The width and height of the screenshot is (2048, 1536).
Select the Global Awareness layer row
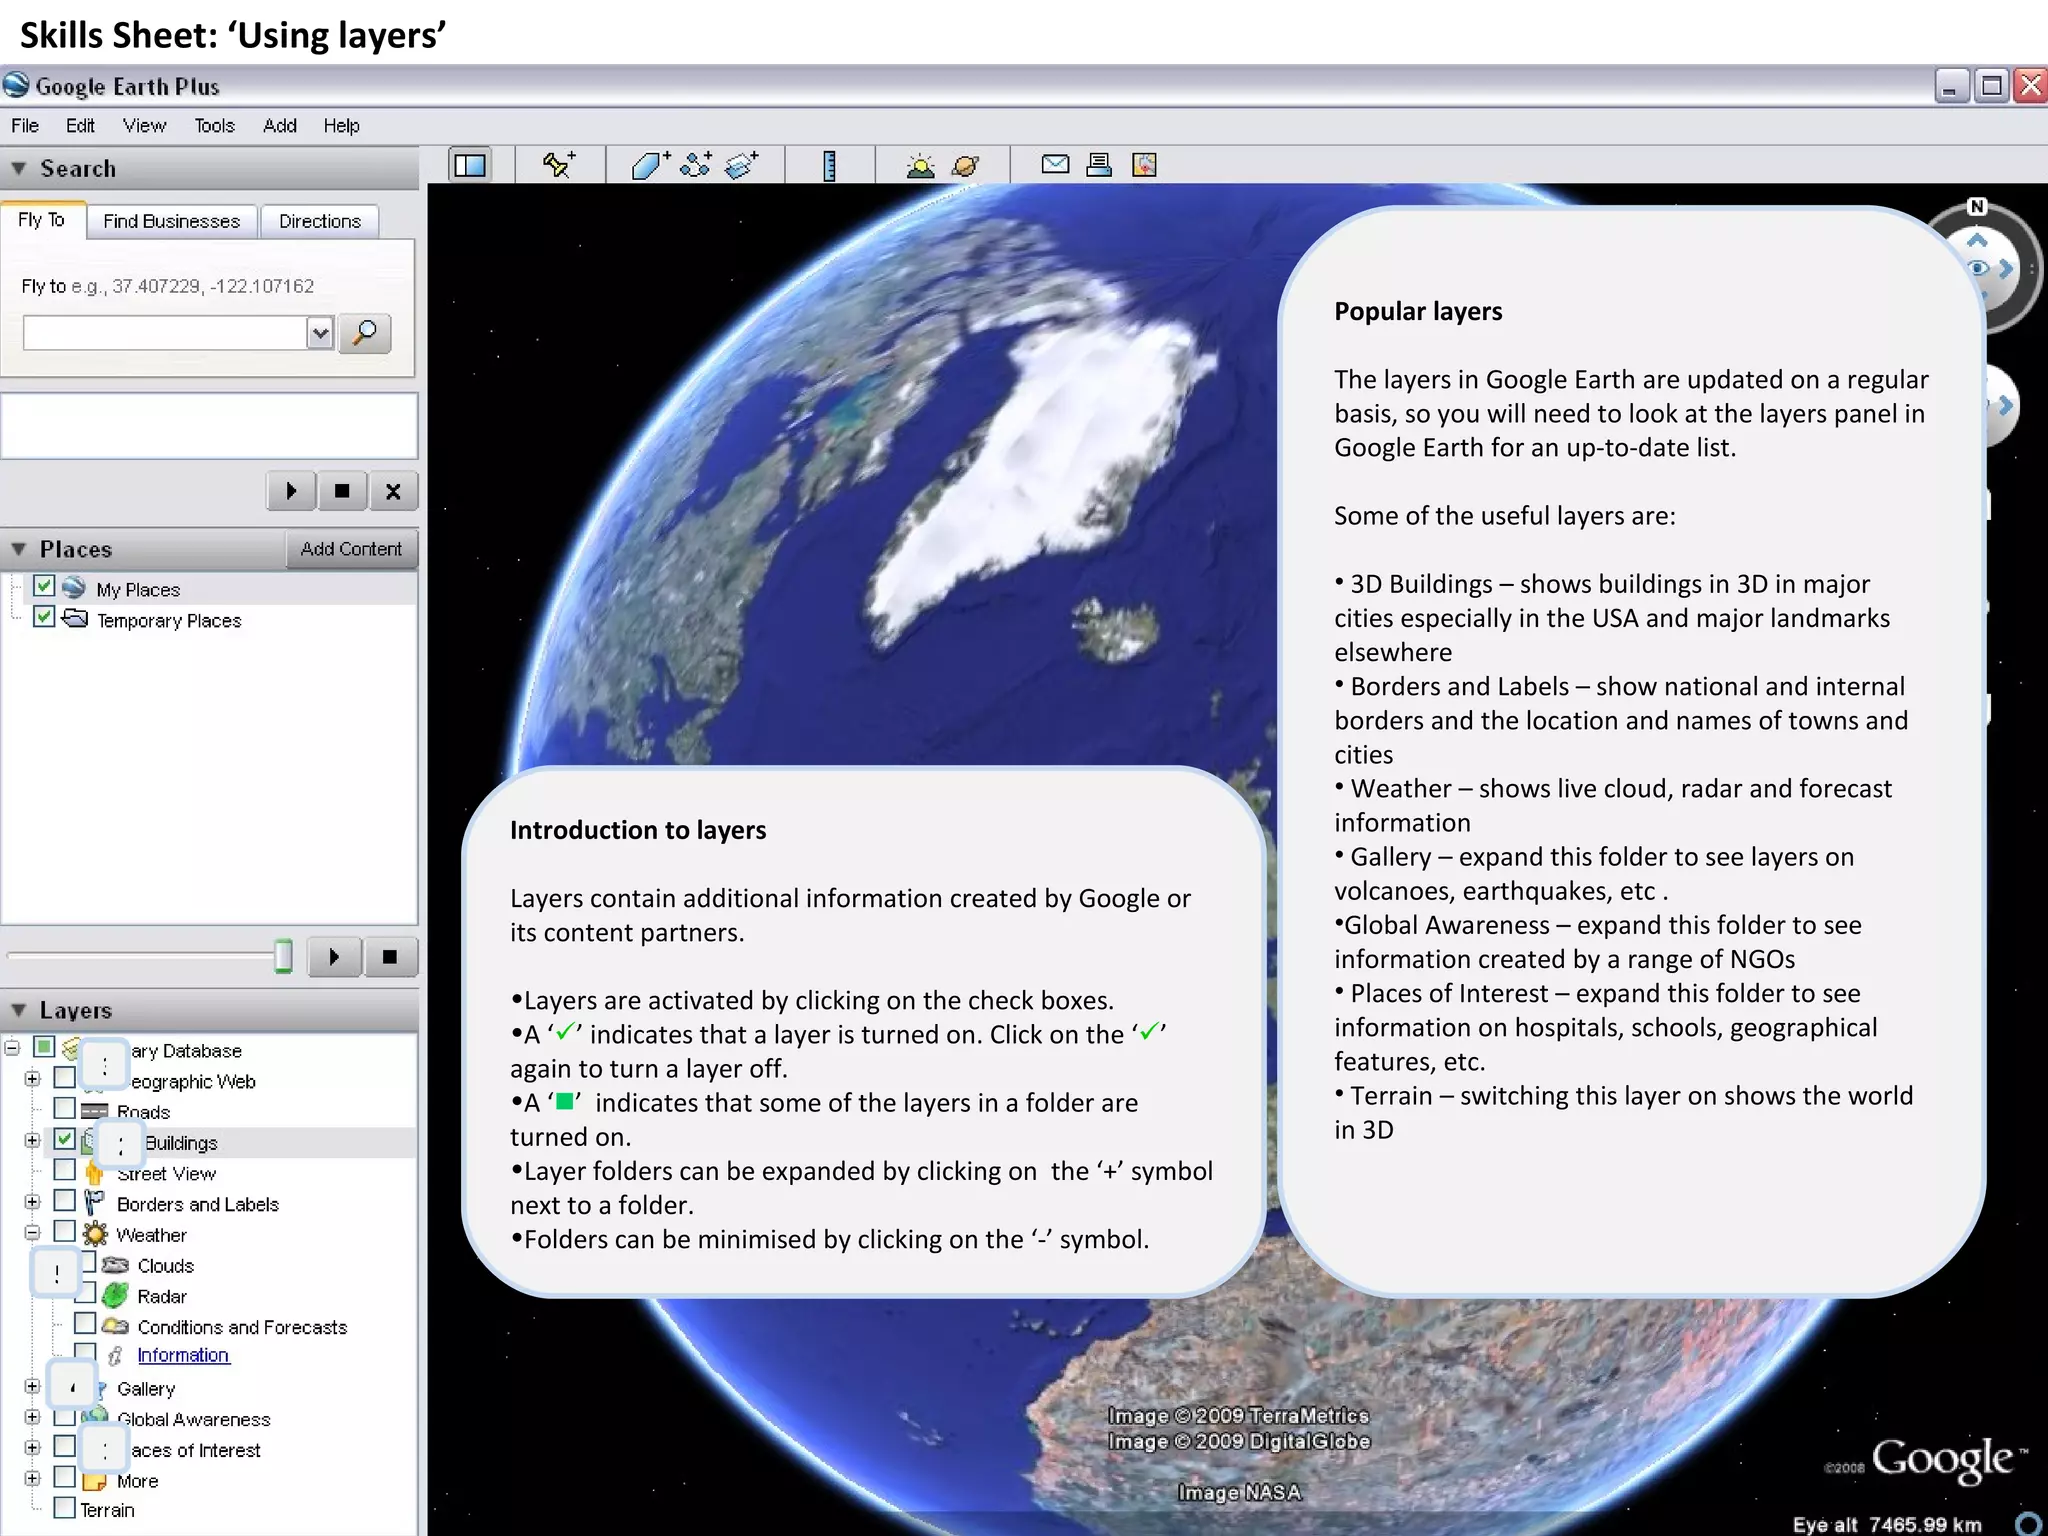194,1419
